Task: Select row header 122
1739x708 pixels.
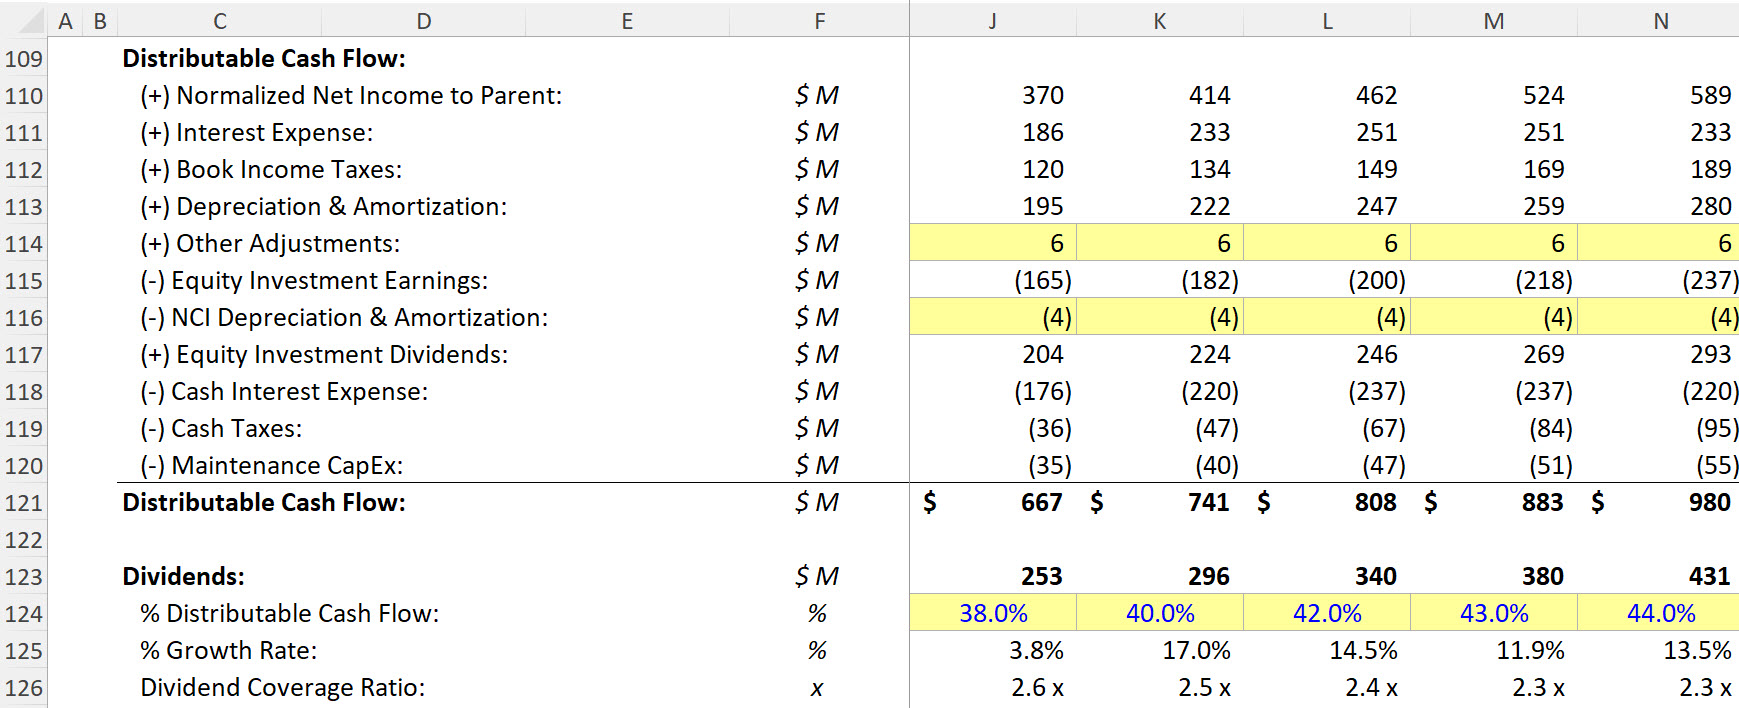Action: tap(24, 540)
